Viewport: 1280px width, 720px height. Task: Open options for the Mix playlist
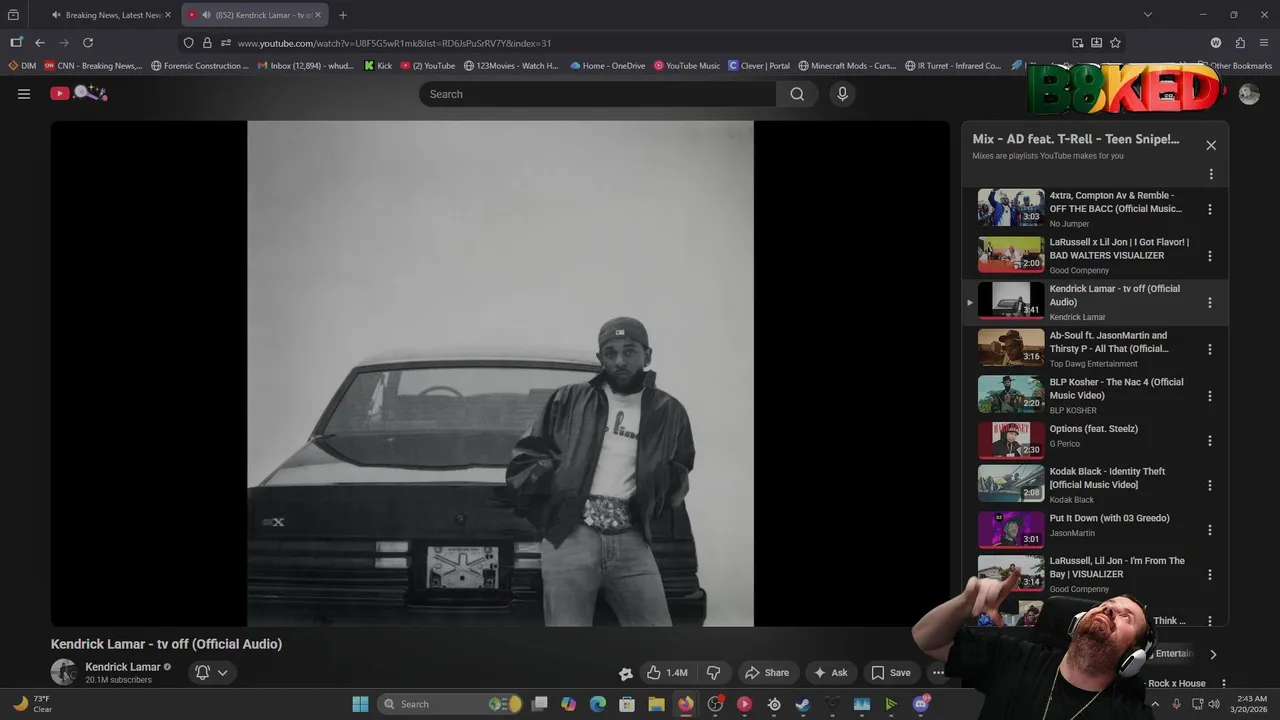(1211, 174)
